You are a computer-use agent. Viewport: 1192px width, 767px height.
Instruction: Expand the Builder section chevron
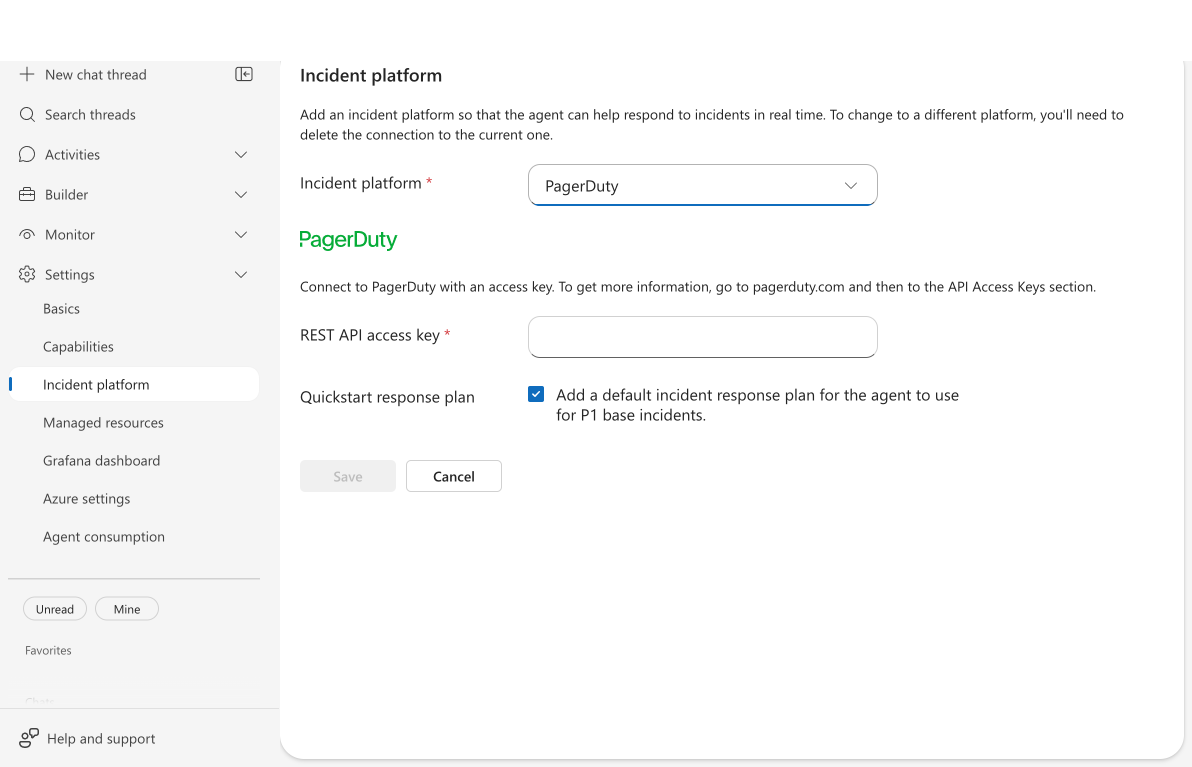241,195
